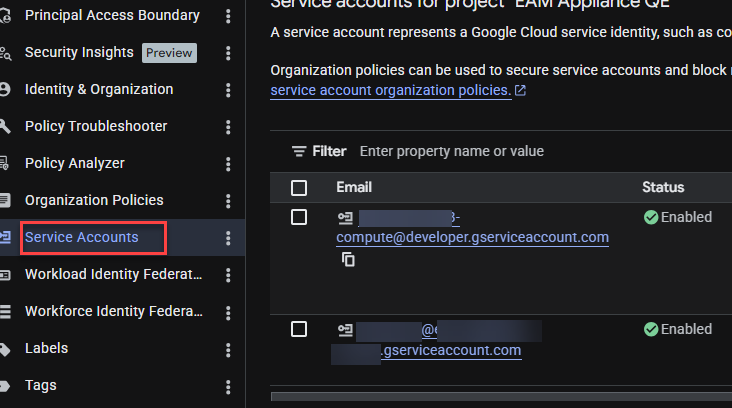The image size is (732, 408).
Task: Click the Identity & Organization person icon
Action: point(5,89)
